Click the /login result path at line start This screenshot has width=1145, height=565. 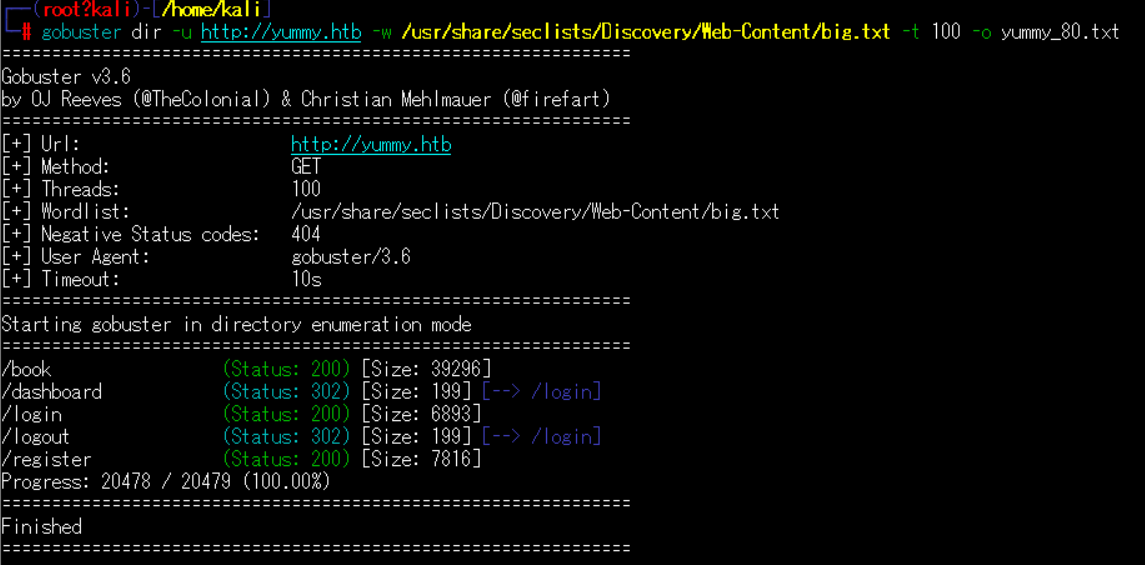(32, 414)
